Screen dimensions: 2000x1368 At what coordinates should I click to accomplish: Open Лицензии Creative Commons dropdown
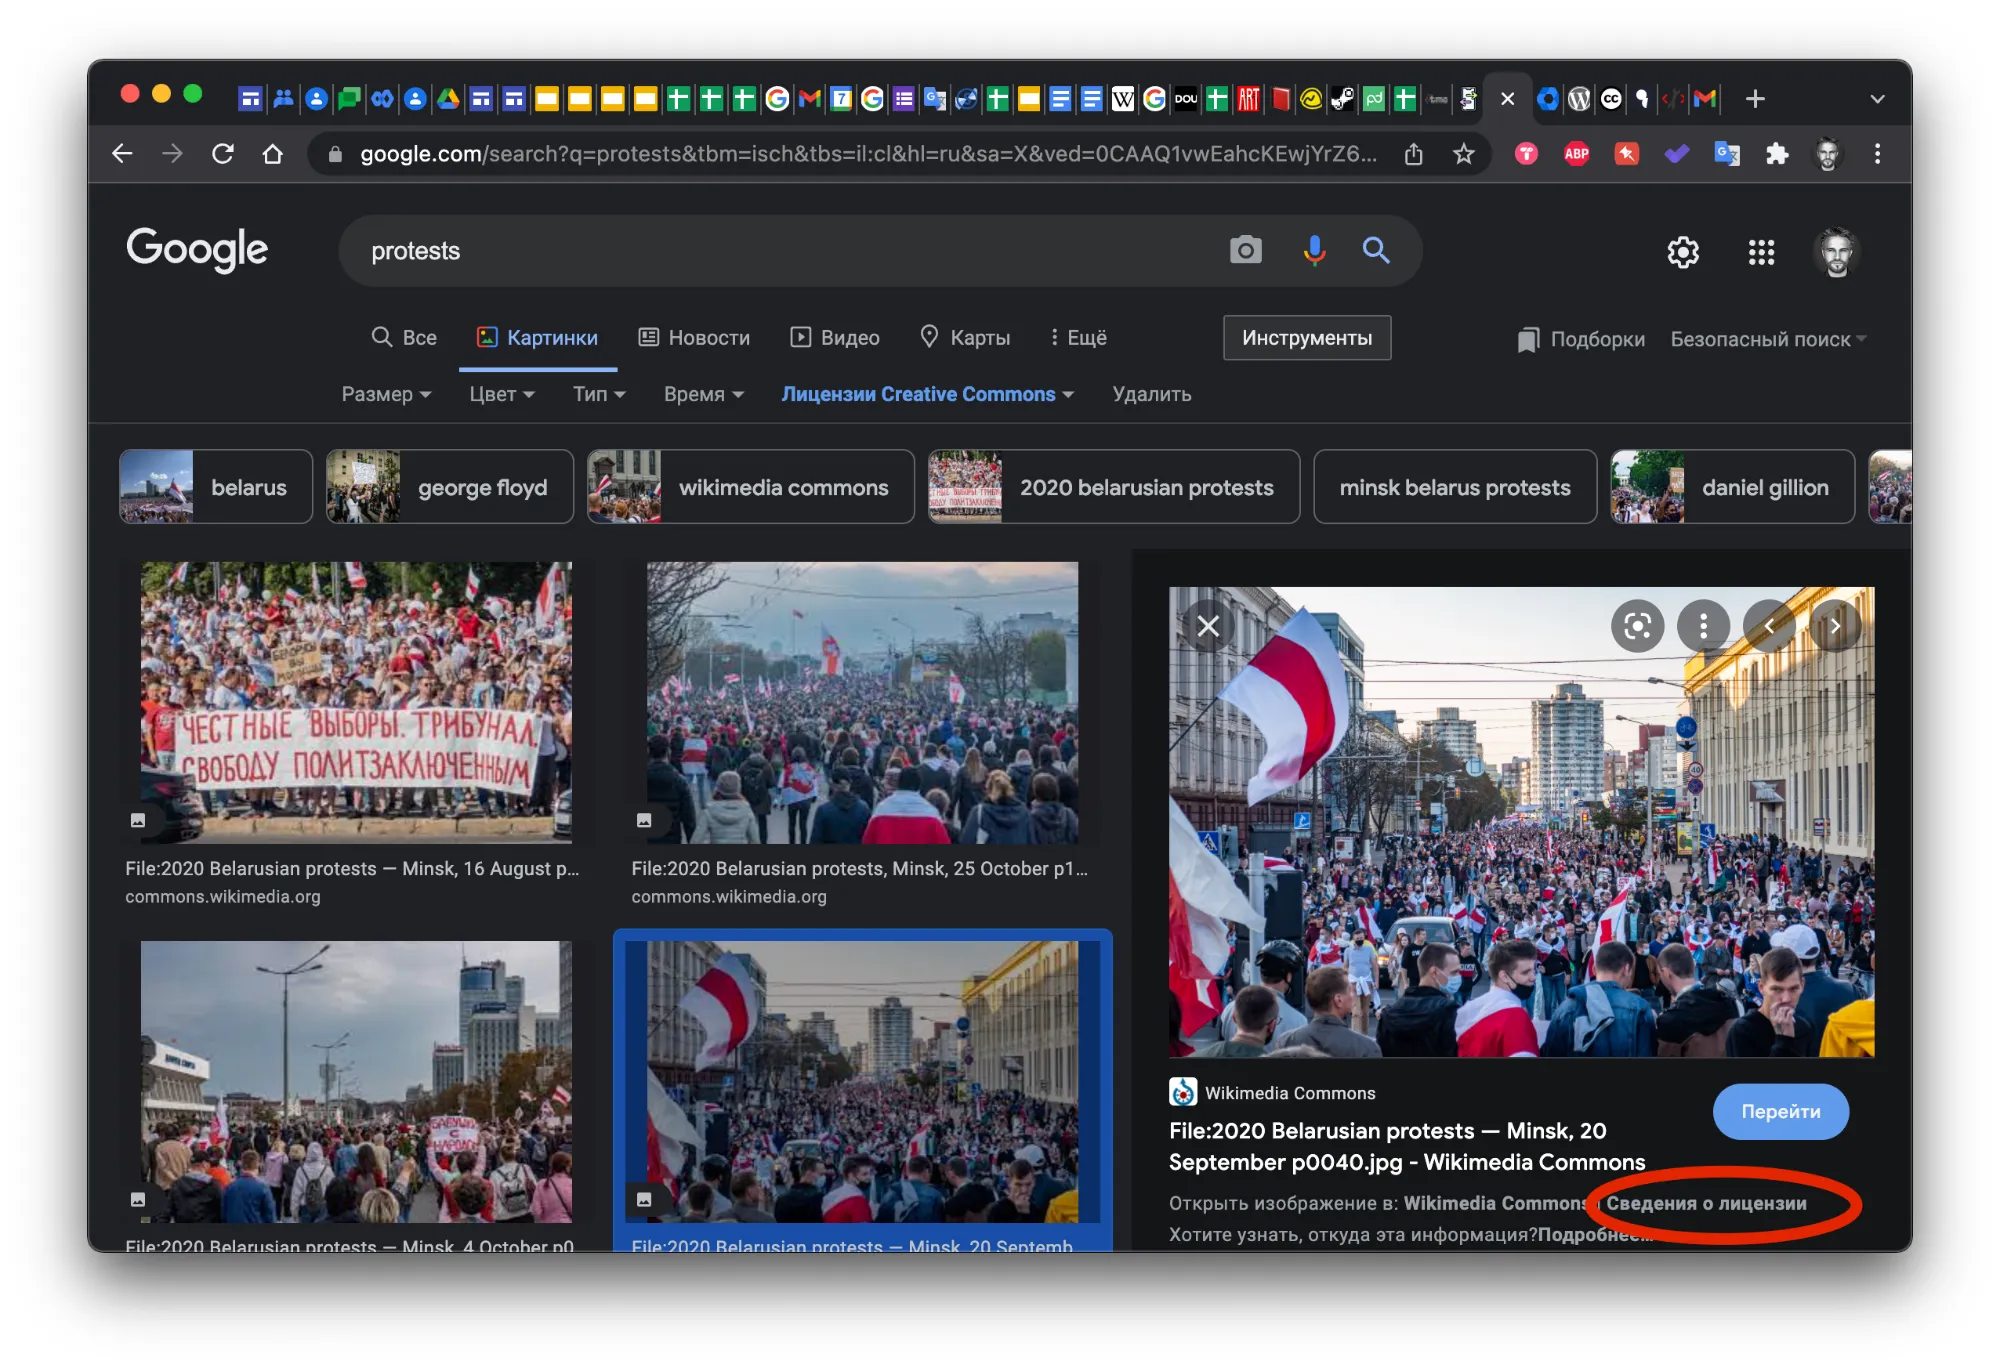928,394
